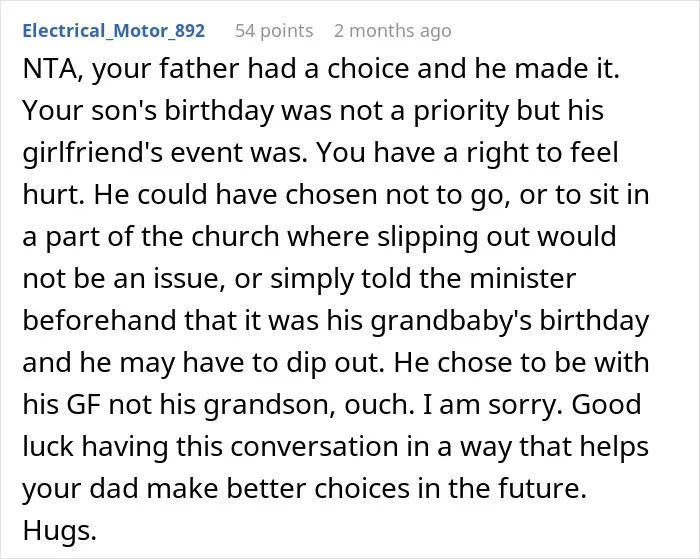Click the phrase "dip out" in the comment
This screenshot has height=559, width=700.
335,363
